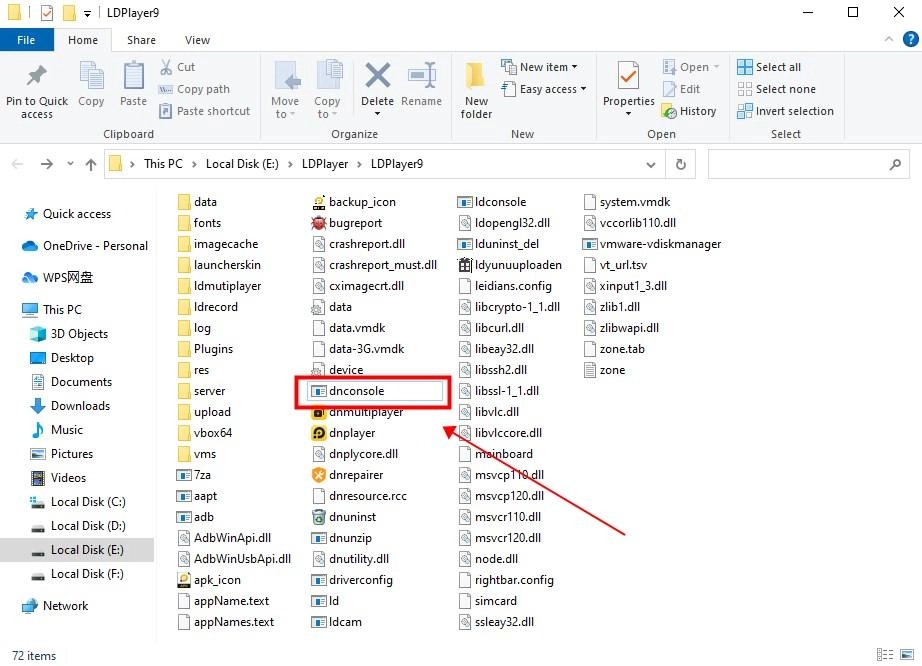The height and width of the screenshot is (666, 922).
Task: Click the Help question mark icon
Action: (910, 39)
